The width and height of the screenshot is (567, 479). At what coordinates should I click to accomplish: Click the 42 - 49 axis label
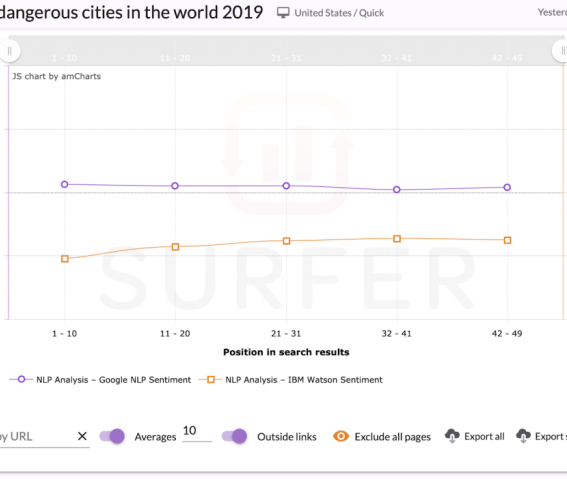click(x=507, y=334)
